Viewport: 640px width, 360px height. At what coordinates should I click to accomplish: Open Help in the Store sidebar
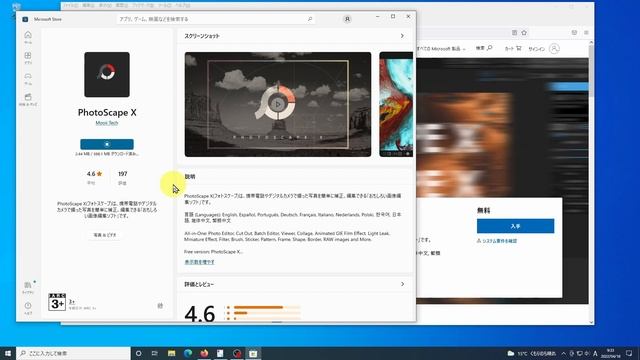[x=28, y=308]
